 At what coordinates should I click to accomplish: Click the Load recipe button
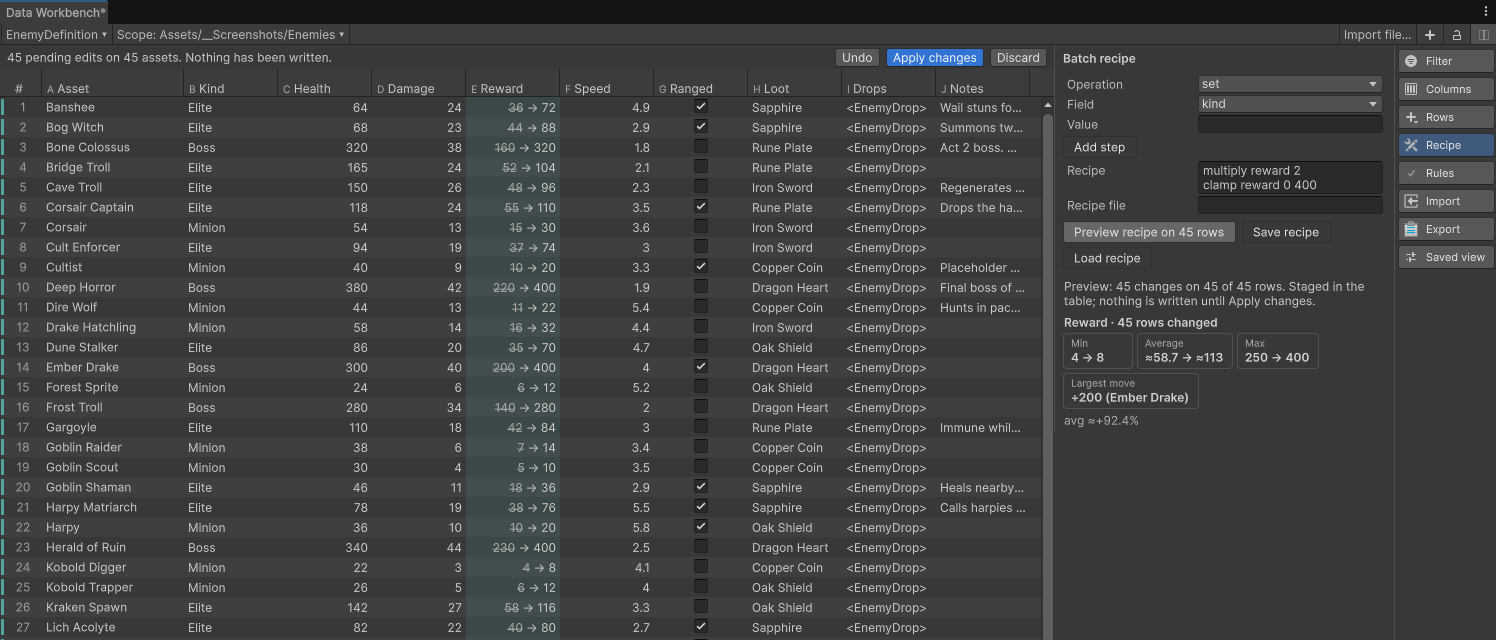(x=1107, y=258)
